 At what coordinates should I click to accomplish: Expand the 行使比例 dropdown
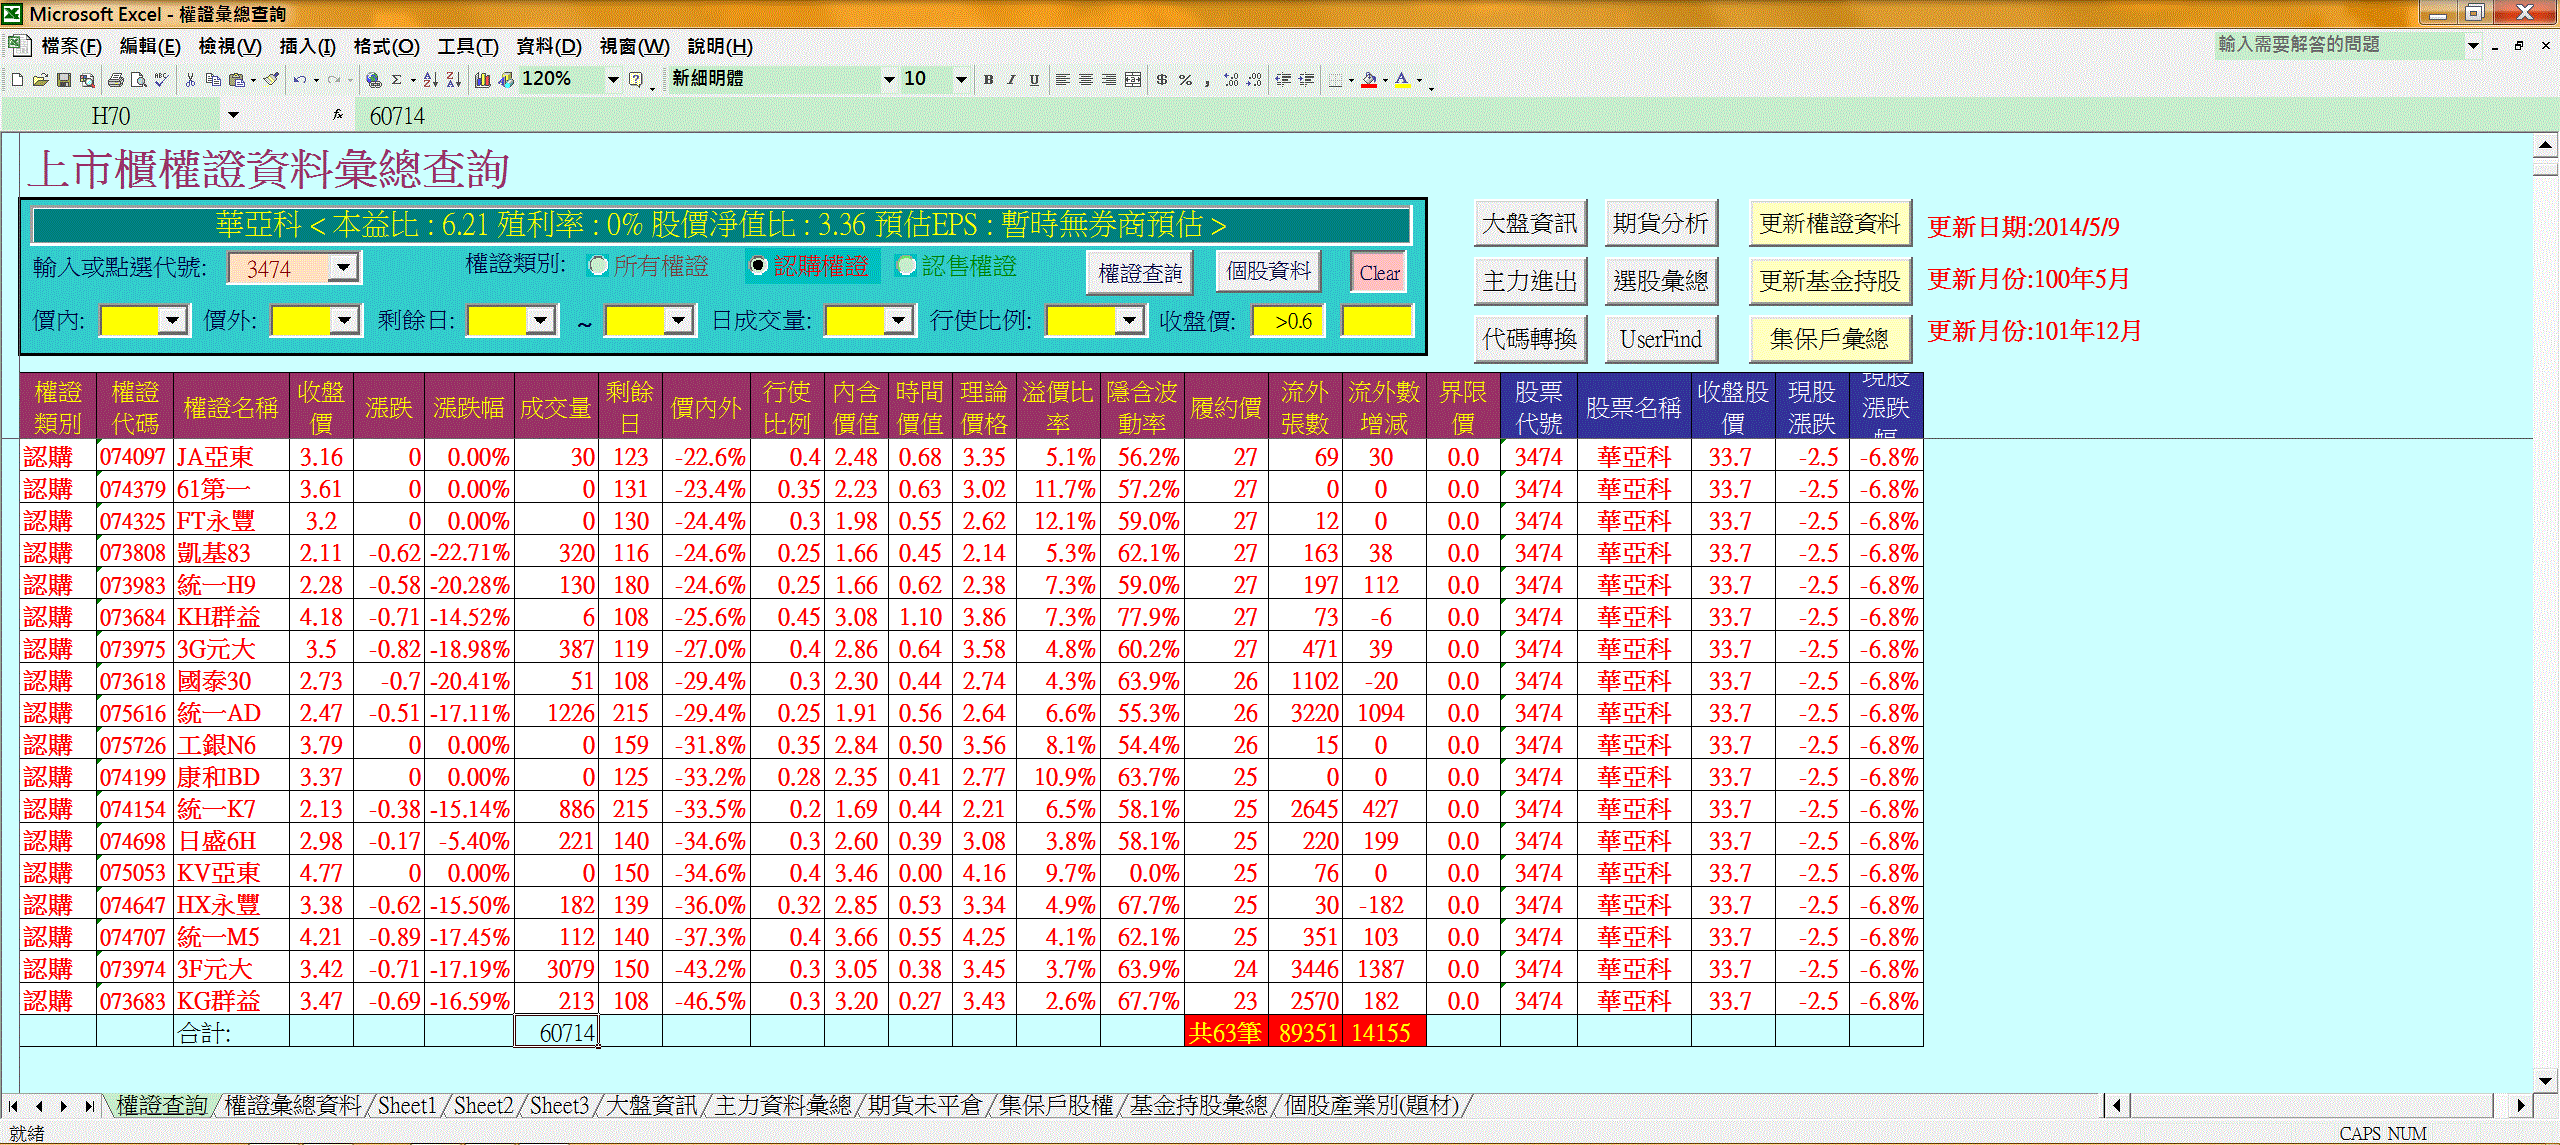point(1129,320)
